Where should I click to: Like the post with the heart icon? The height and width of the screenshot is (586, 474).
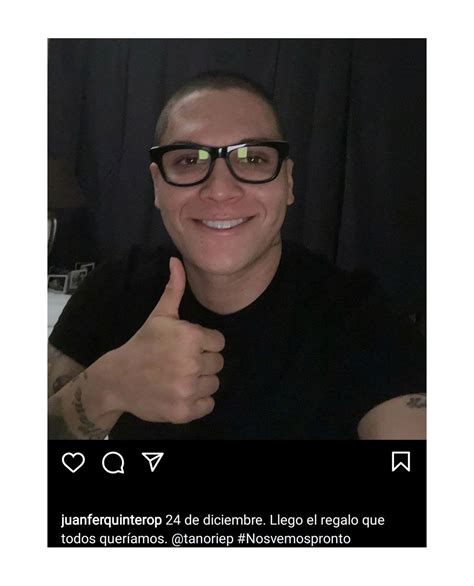point(73,462)
